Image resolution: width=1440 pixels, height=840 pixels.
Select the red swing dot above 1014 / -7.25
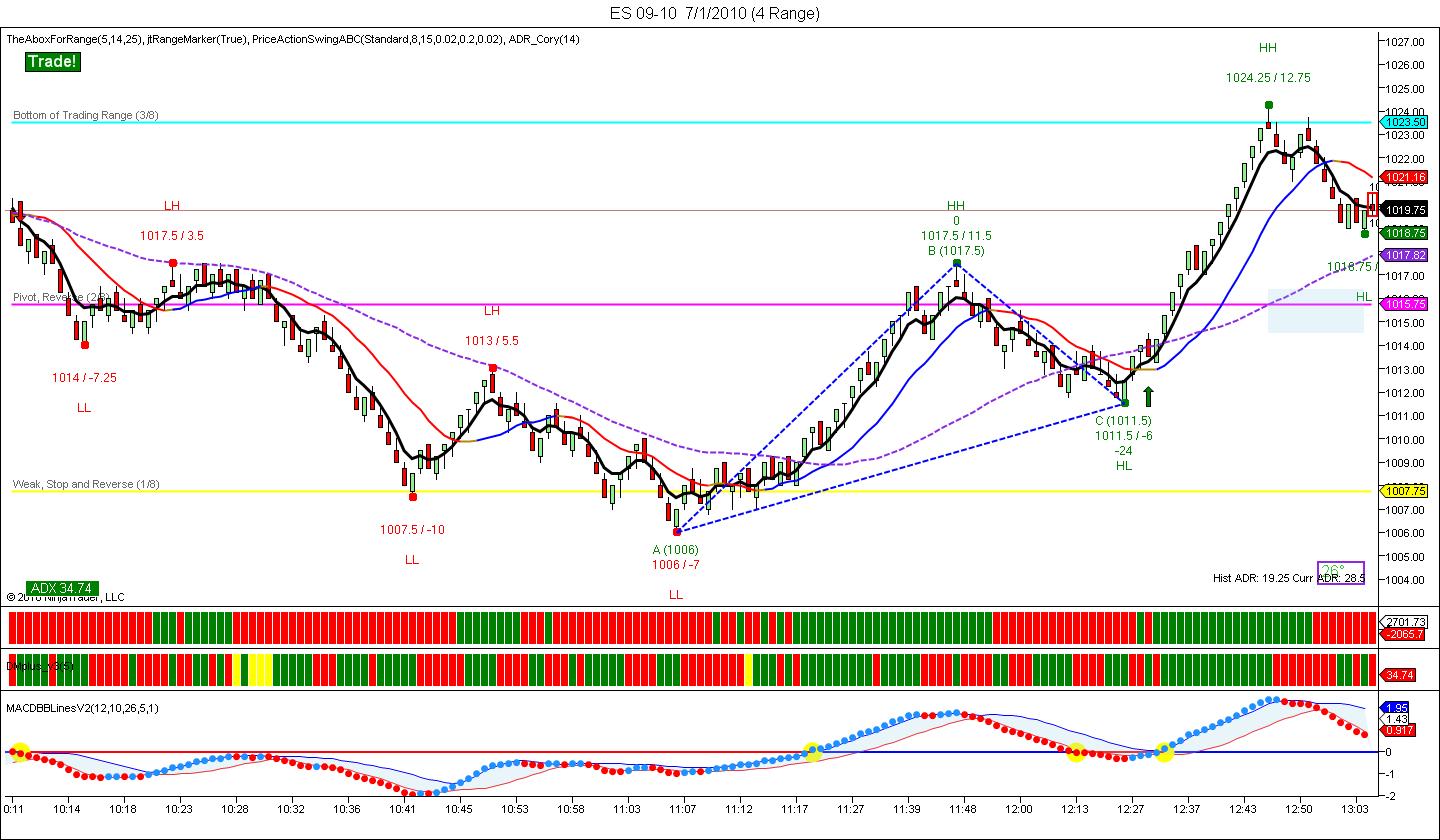coord(85,345)
